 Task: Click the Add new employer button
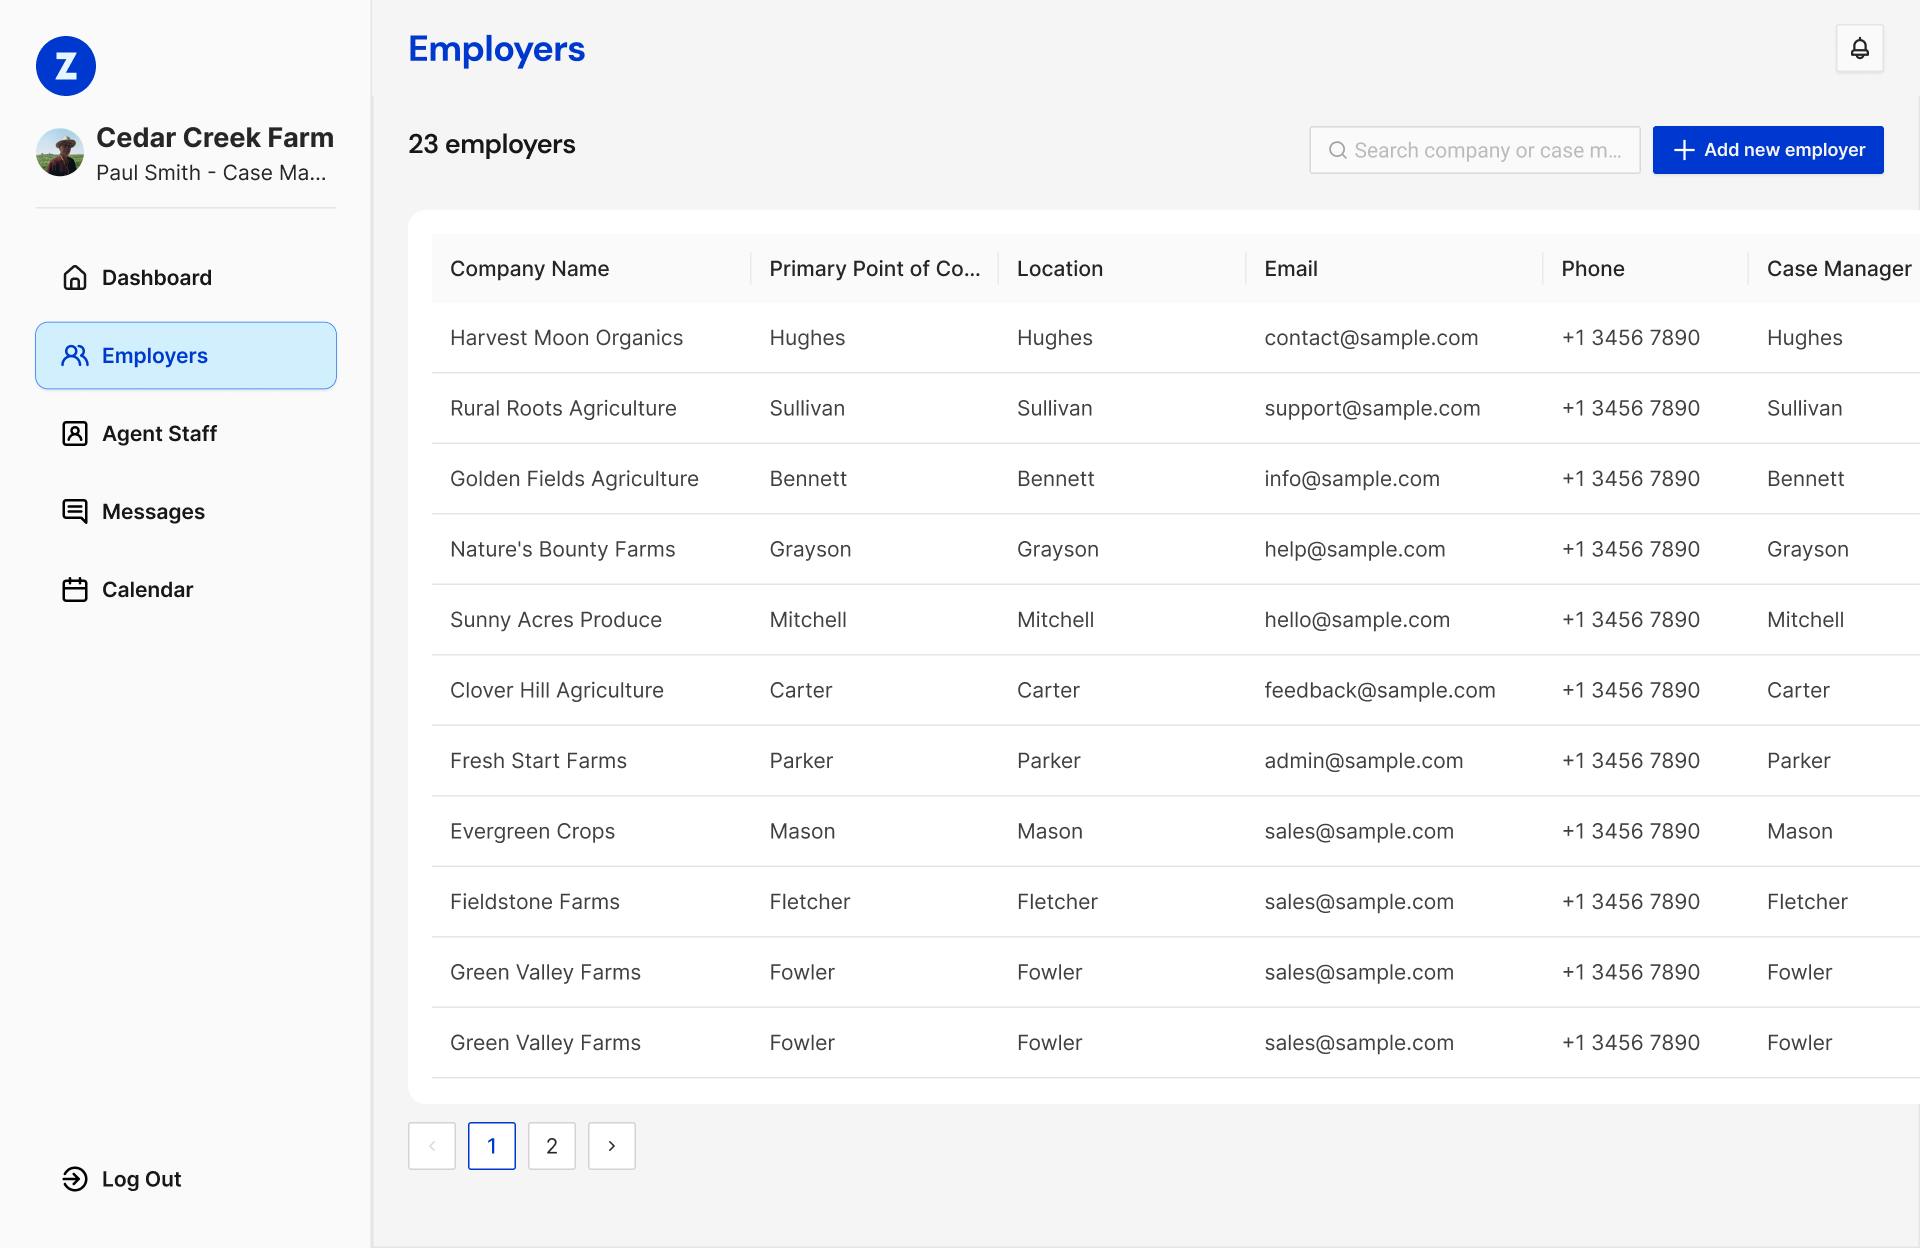click(1767, 150)
